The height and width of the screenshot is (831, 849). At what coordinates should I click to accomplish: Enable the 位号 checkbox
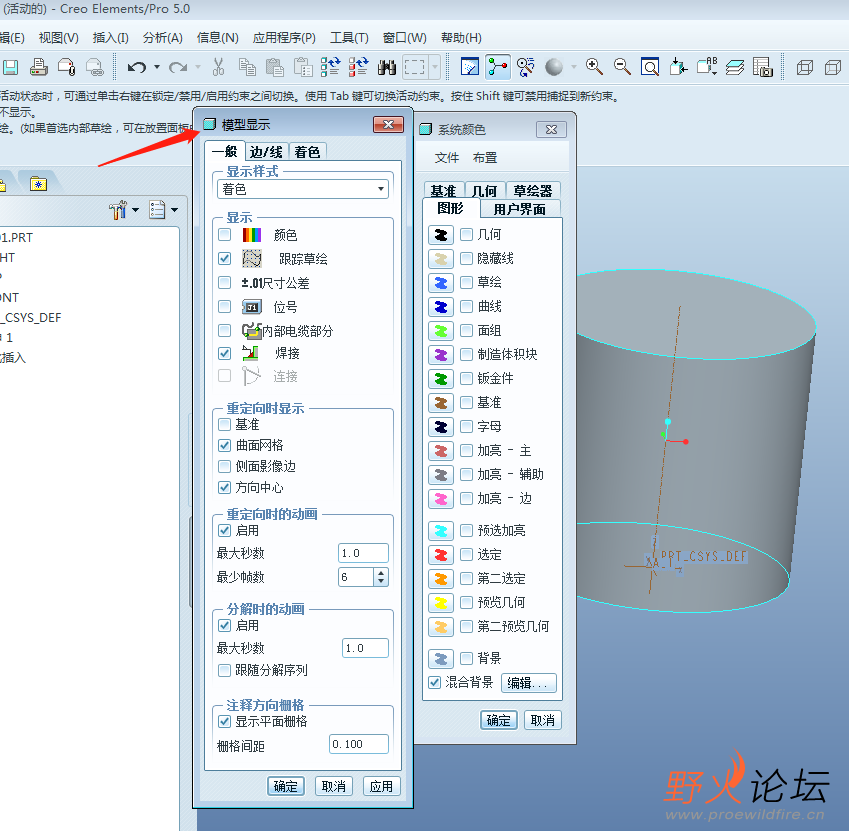[224, 307]
